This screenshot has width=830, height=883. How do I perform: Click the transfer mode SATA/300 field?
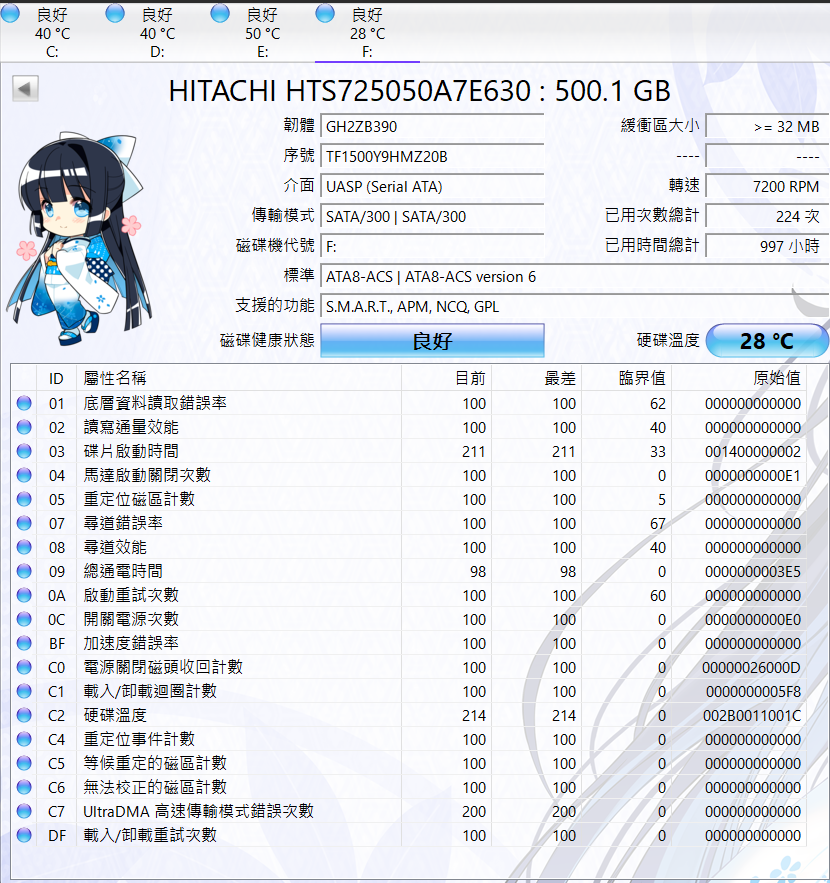click(432, 216)
